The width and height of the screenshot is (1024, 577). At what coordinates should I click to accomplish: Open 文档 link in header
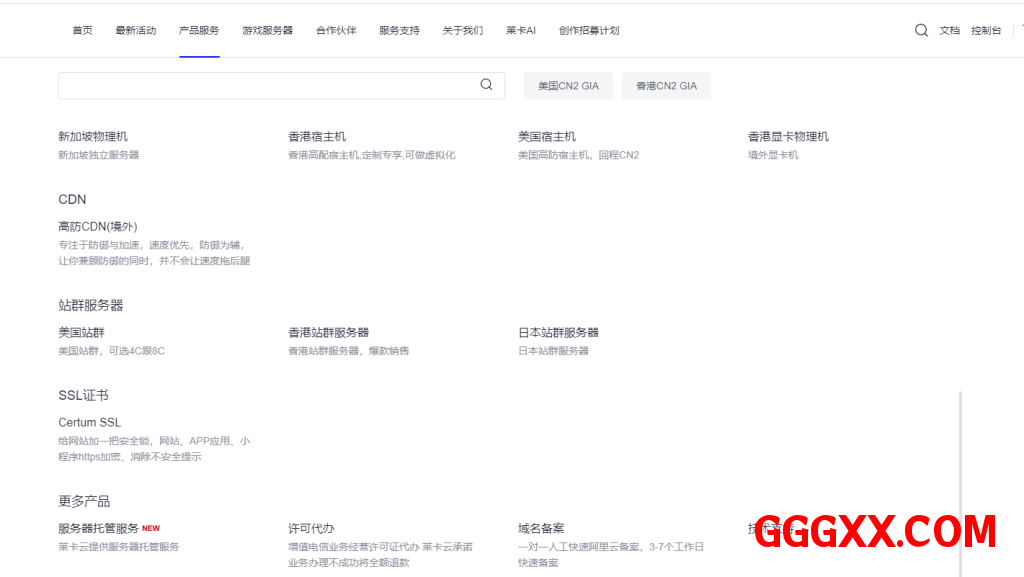(x=949, y=30)
